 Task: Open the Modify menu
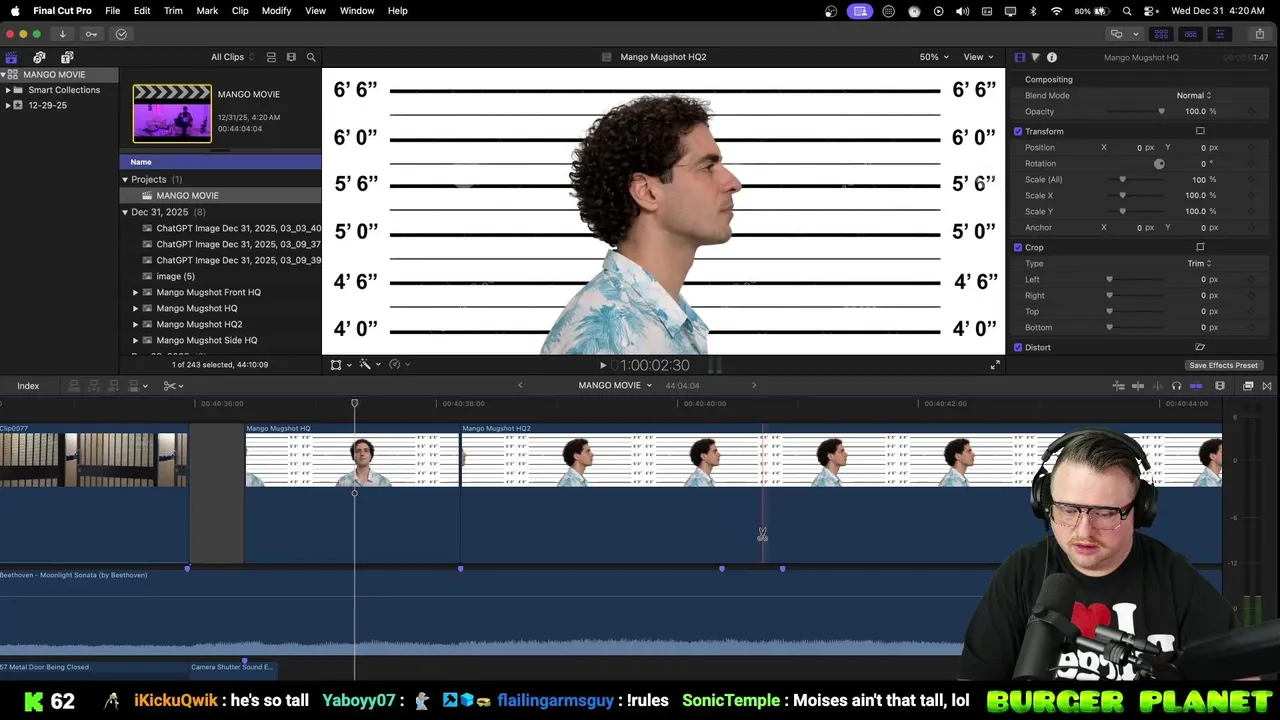pos(276,10)
